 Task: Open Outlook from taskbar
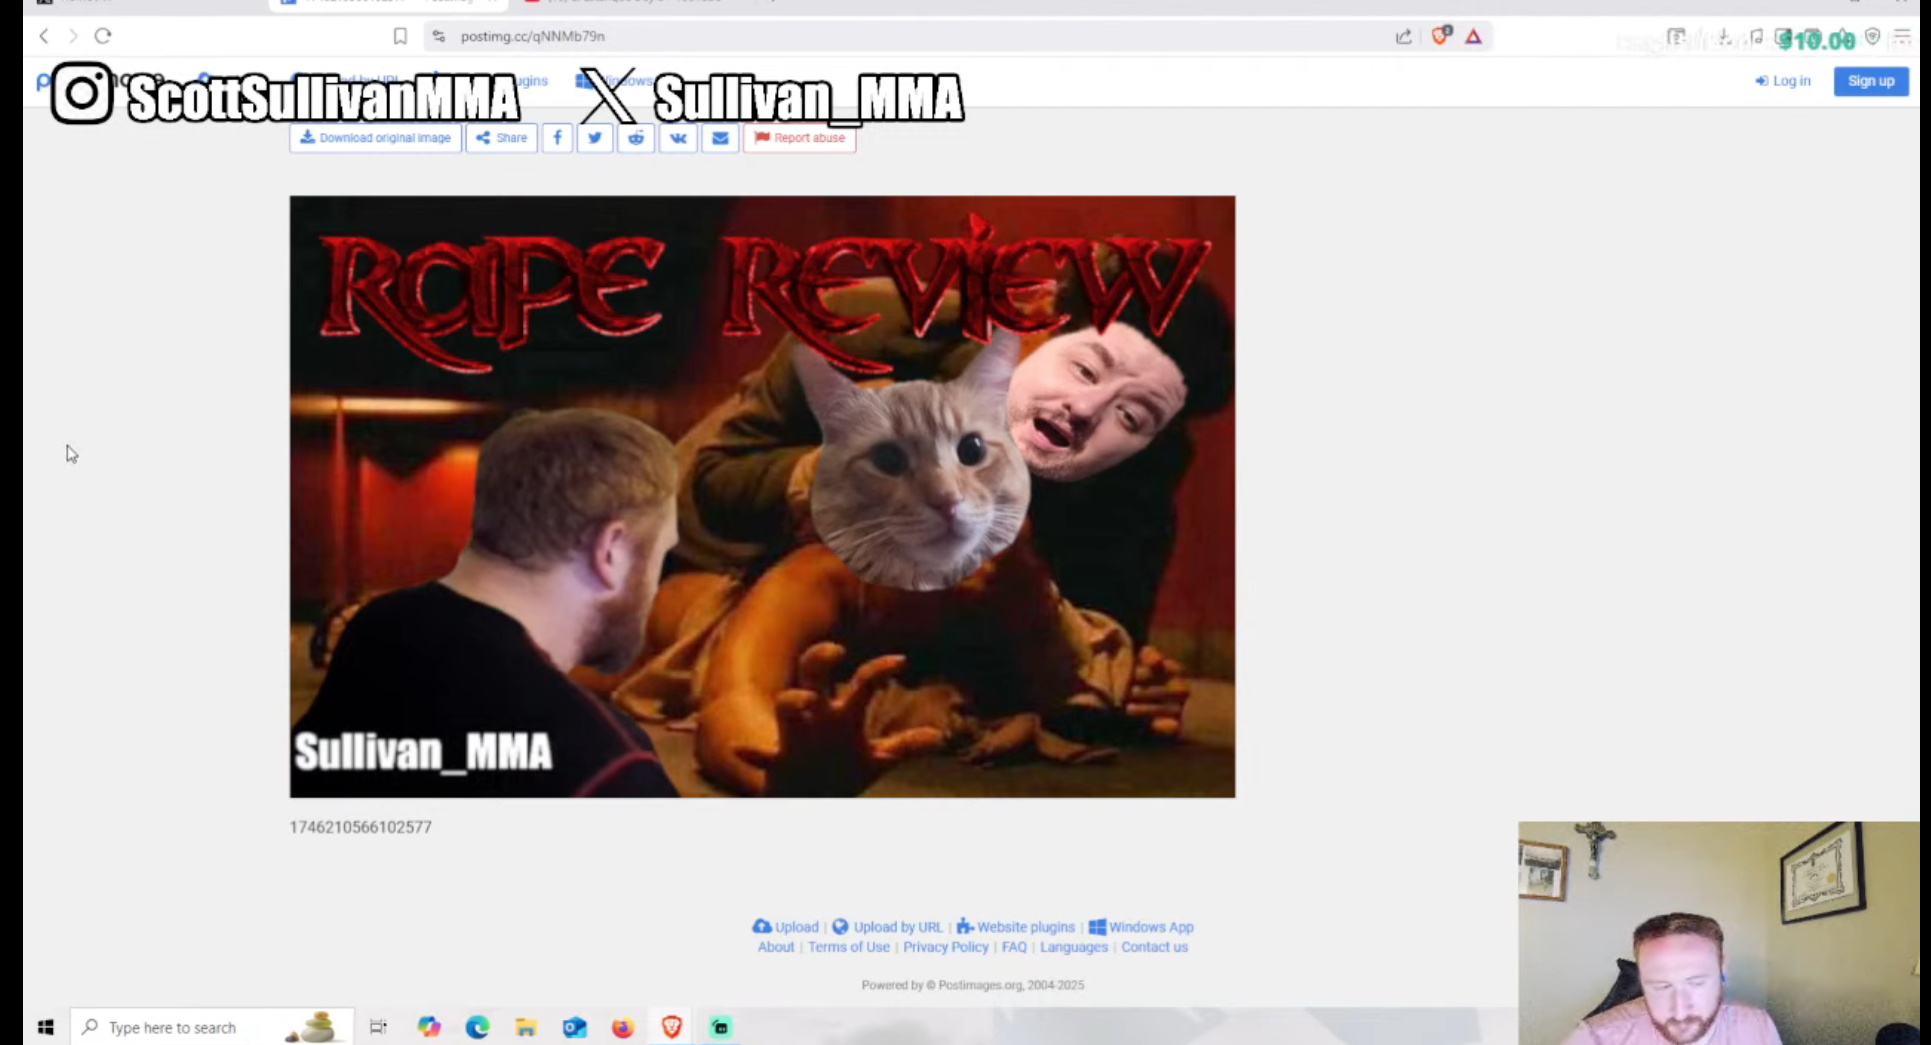coord(575,1027)
